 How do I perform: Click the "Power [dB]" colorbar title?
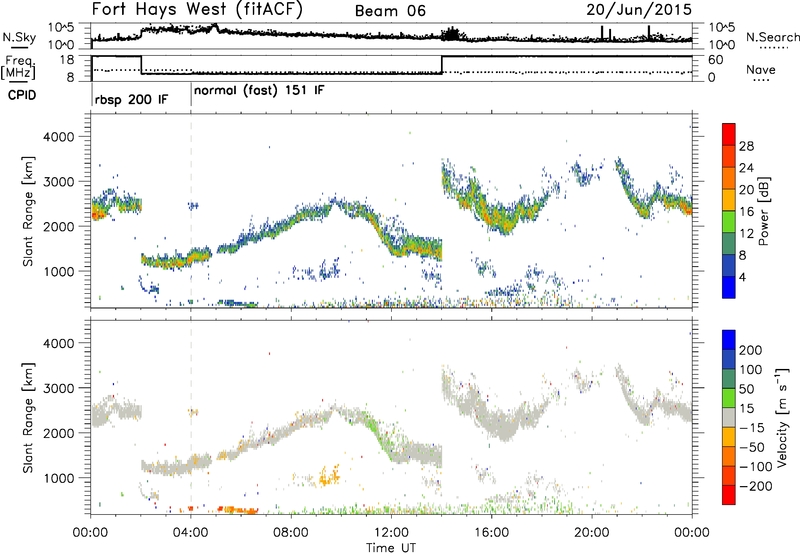pyautogui.click(x=763, y=212)
